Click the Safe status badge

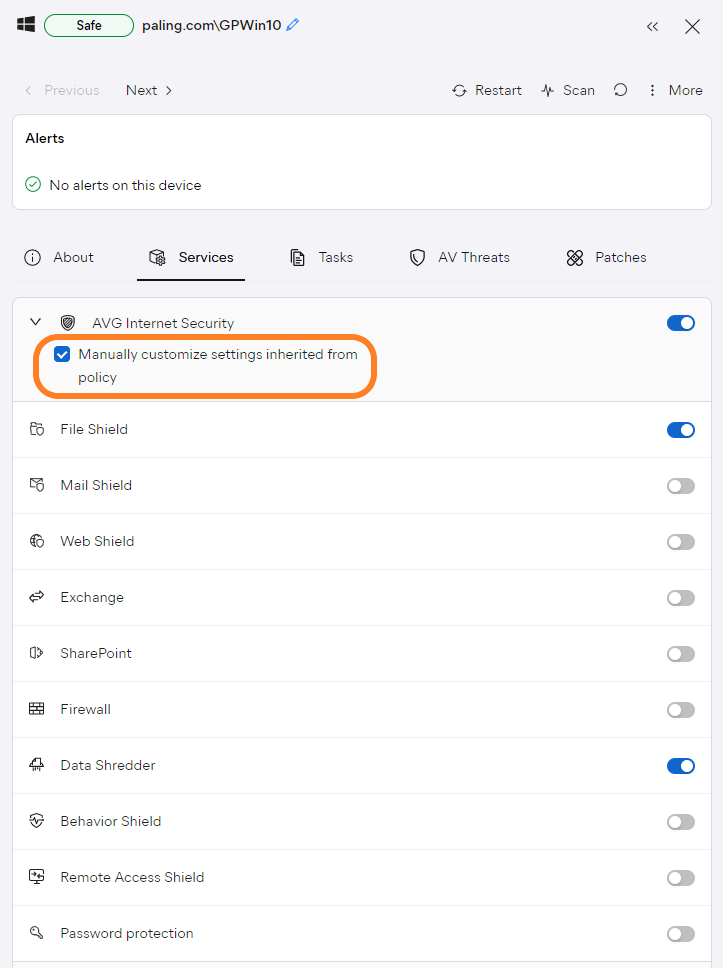[x=89, y=25]
